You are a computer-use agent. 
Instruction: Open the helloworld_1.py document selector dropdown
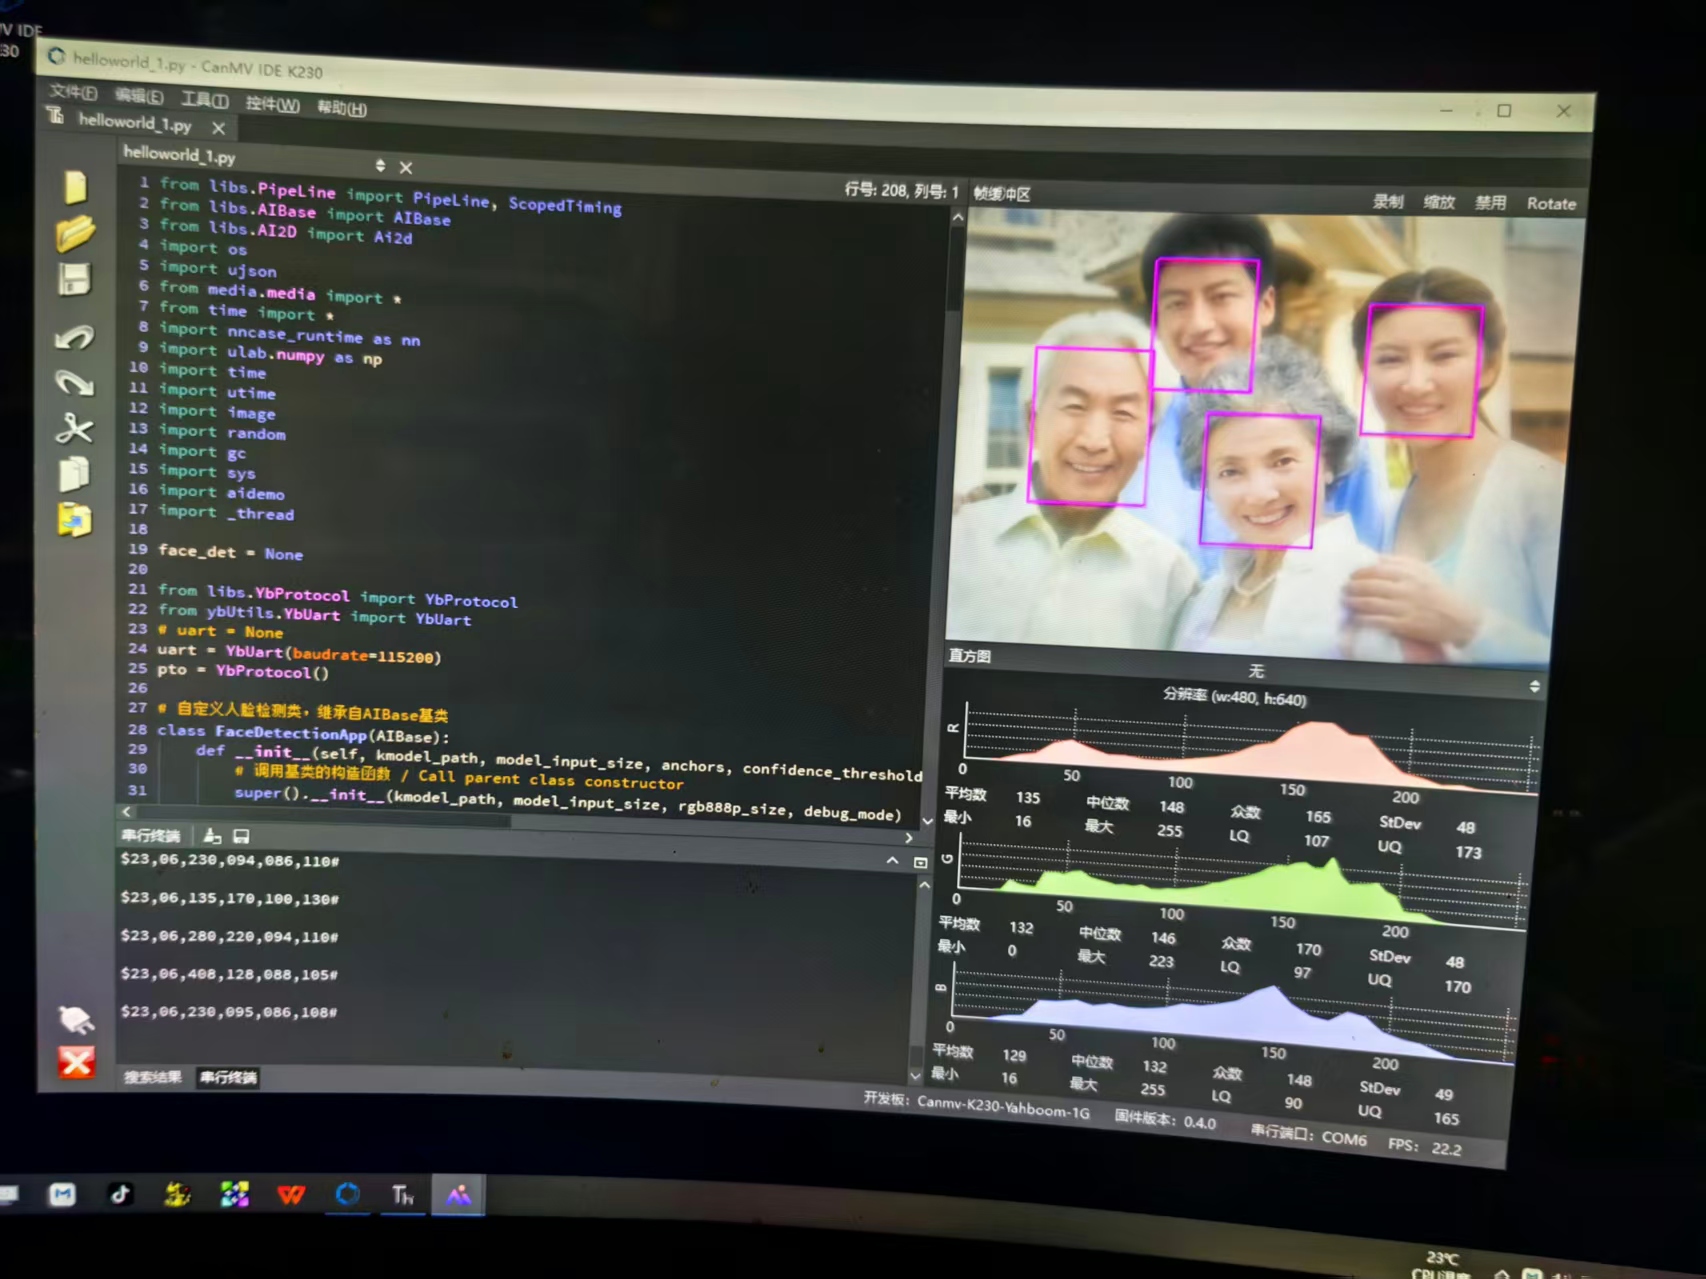coord(380,165)
